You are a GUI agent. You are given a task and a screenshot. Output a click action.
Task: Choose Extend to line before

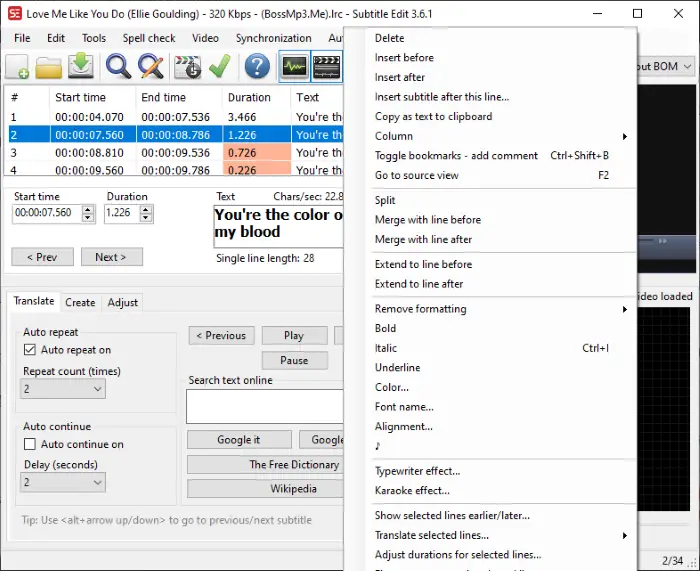click(424, 264)
